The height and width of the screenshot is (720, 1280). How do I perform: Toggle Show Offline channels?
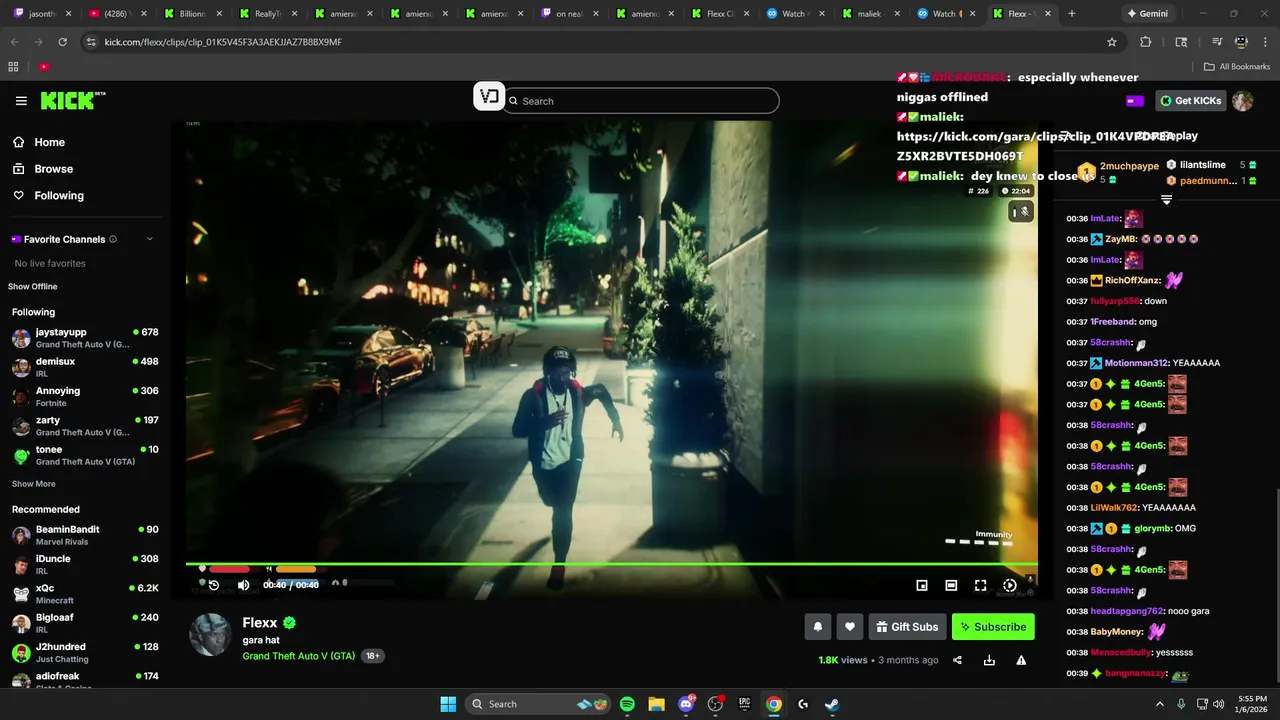point(33,287)
